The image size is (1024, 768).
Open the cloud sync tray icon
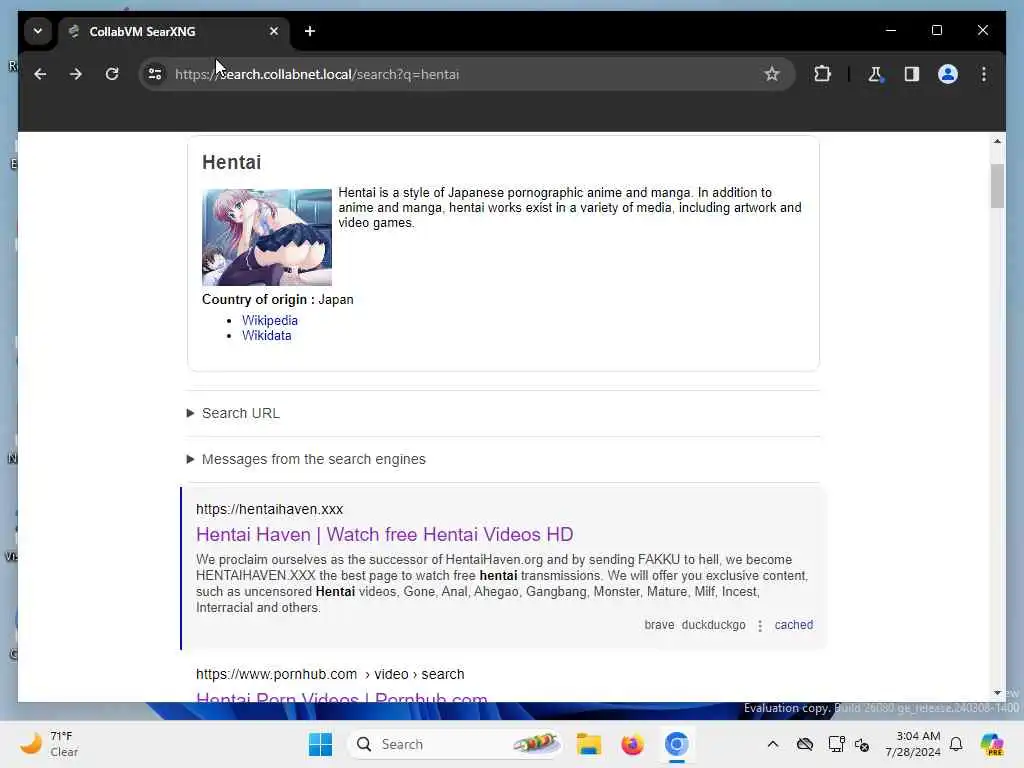coord(805,744)
